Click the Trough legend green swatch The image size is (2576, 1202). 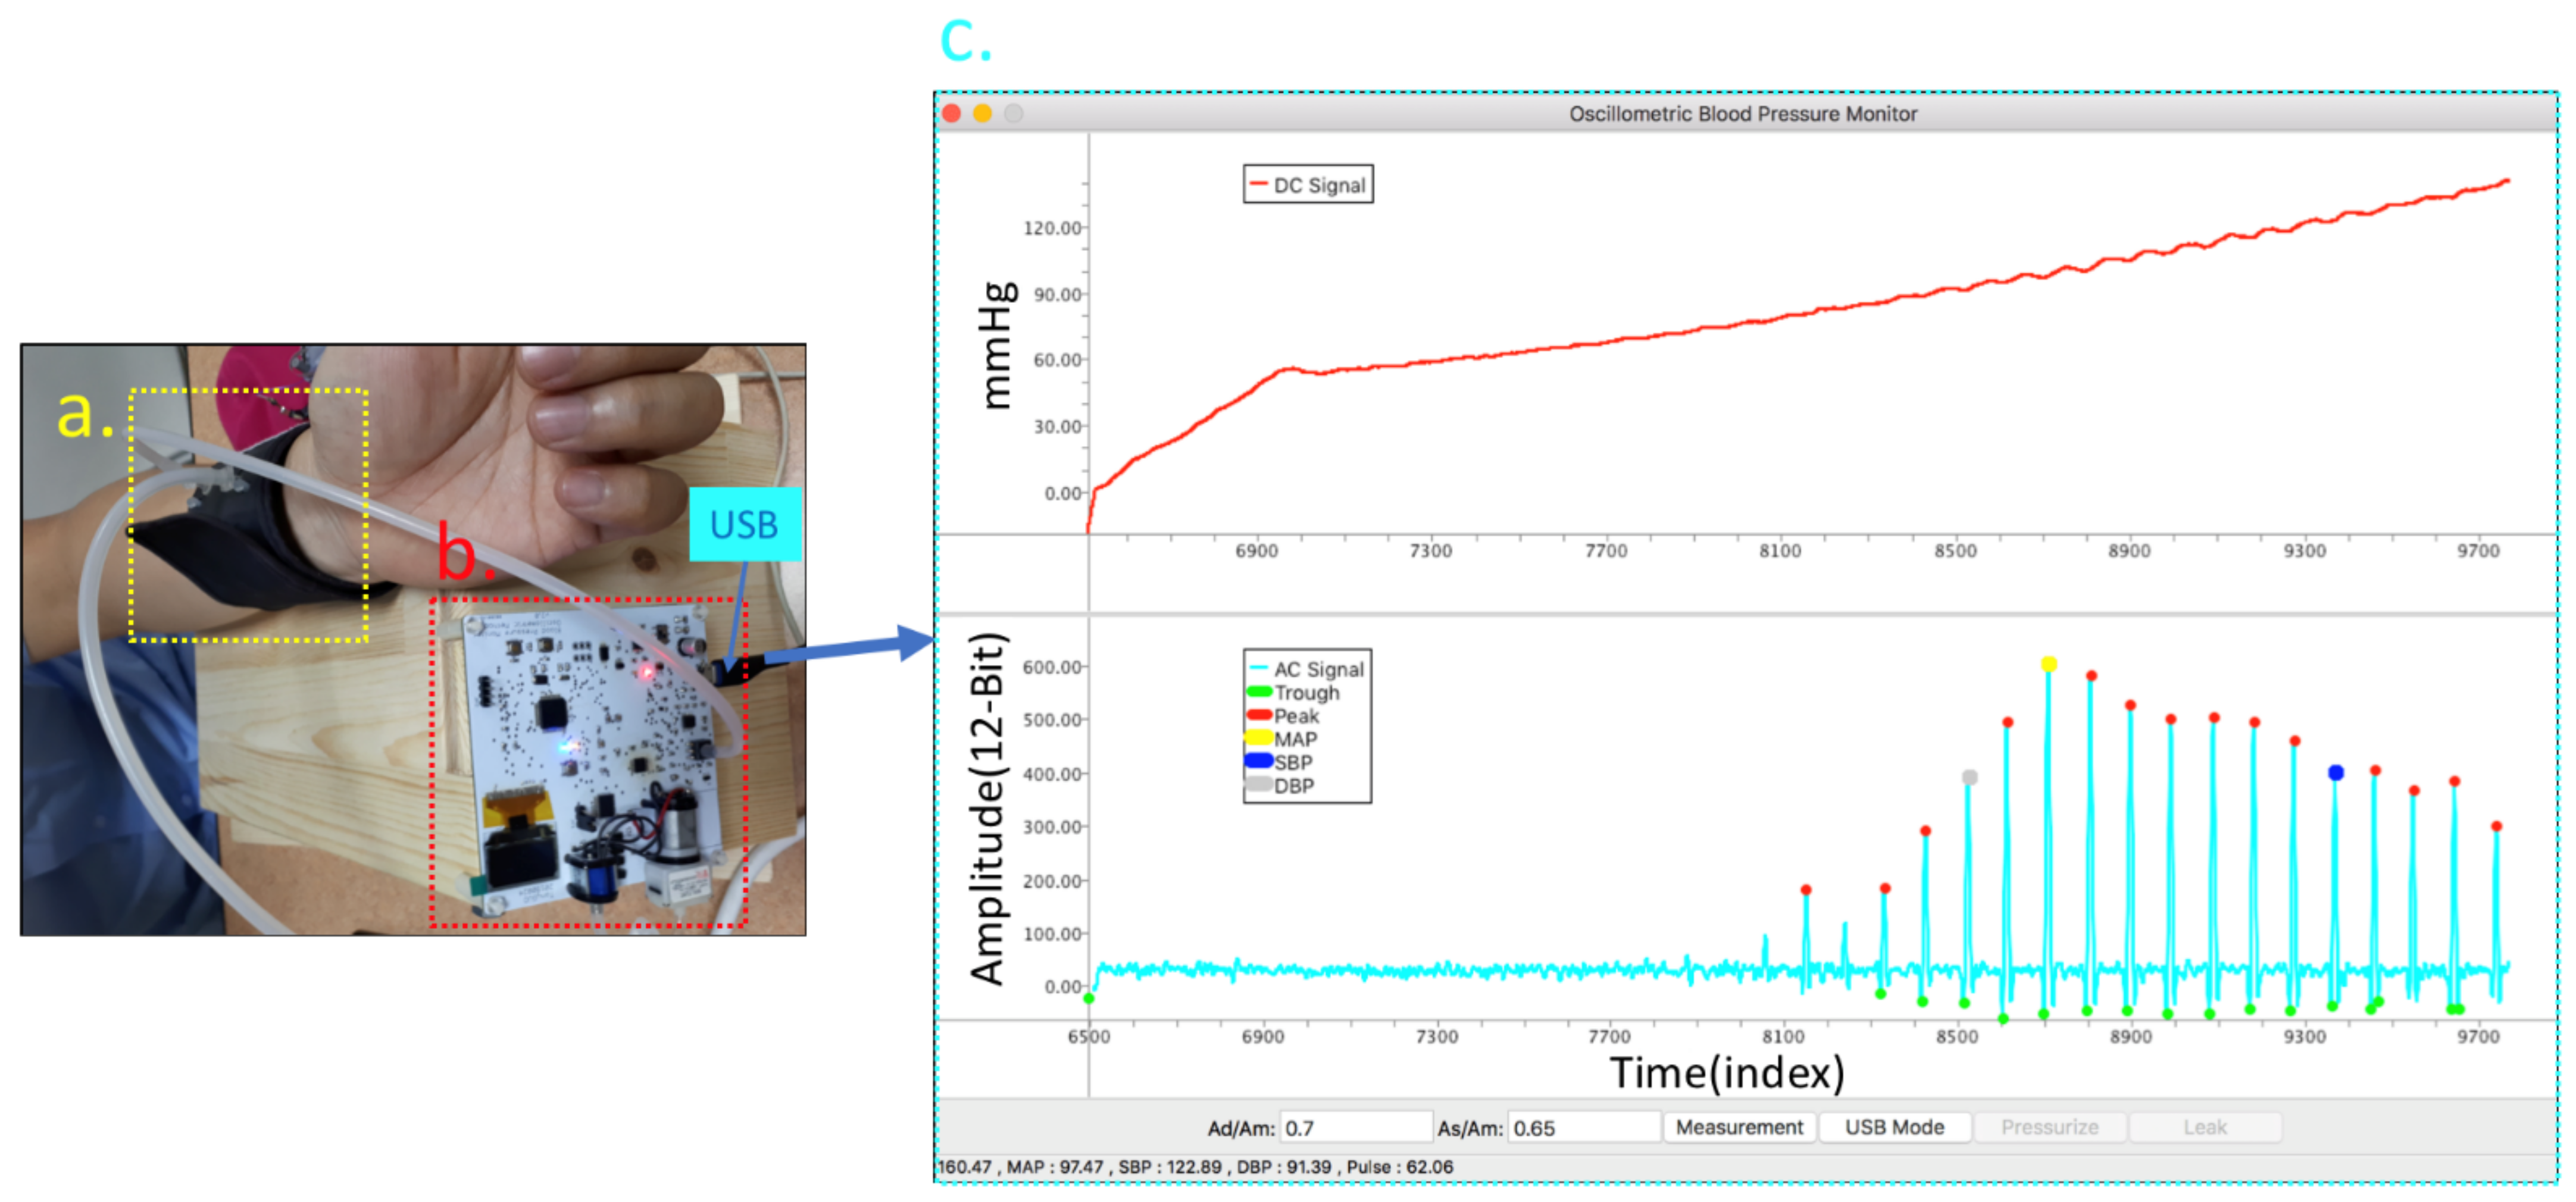(x=1259, y=692)
